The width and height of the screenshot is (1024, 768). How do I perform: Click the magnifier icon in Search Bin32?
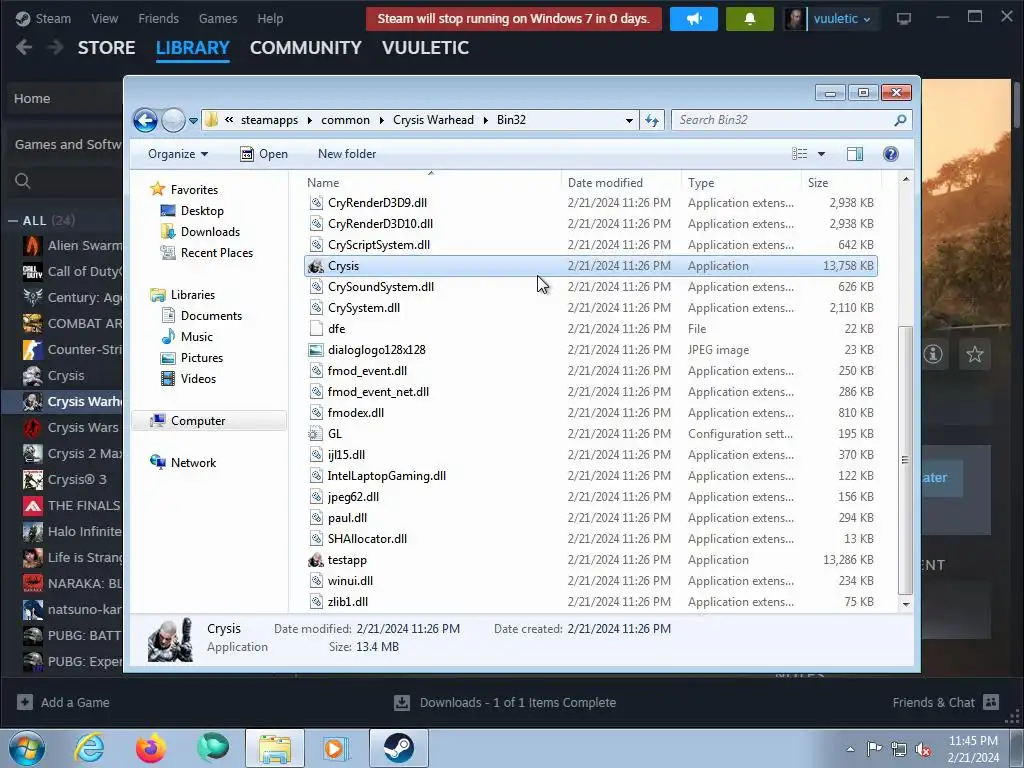900,120
